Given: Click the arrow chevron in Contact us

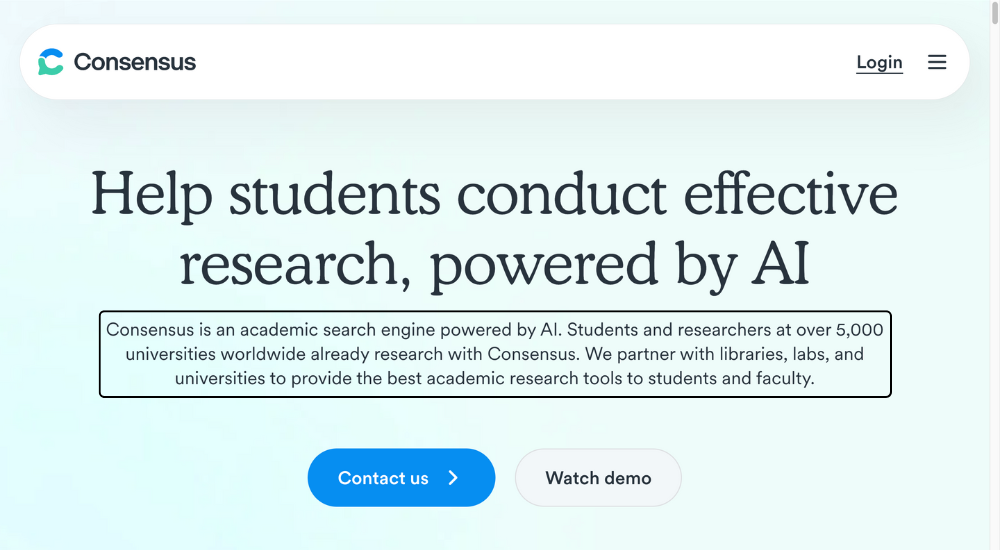Looking at the screenshot, I should click(453, 478).
